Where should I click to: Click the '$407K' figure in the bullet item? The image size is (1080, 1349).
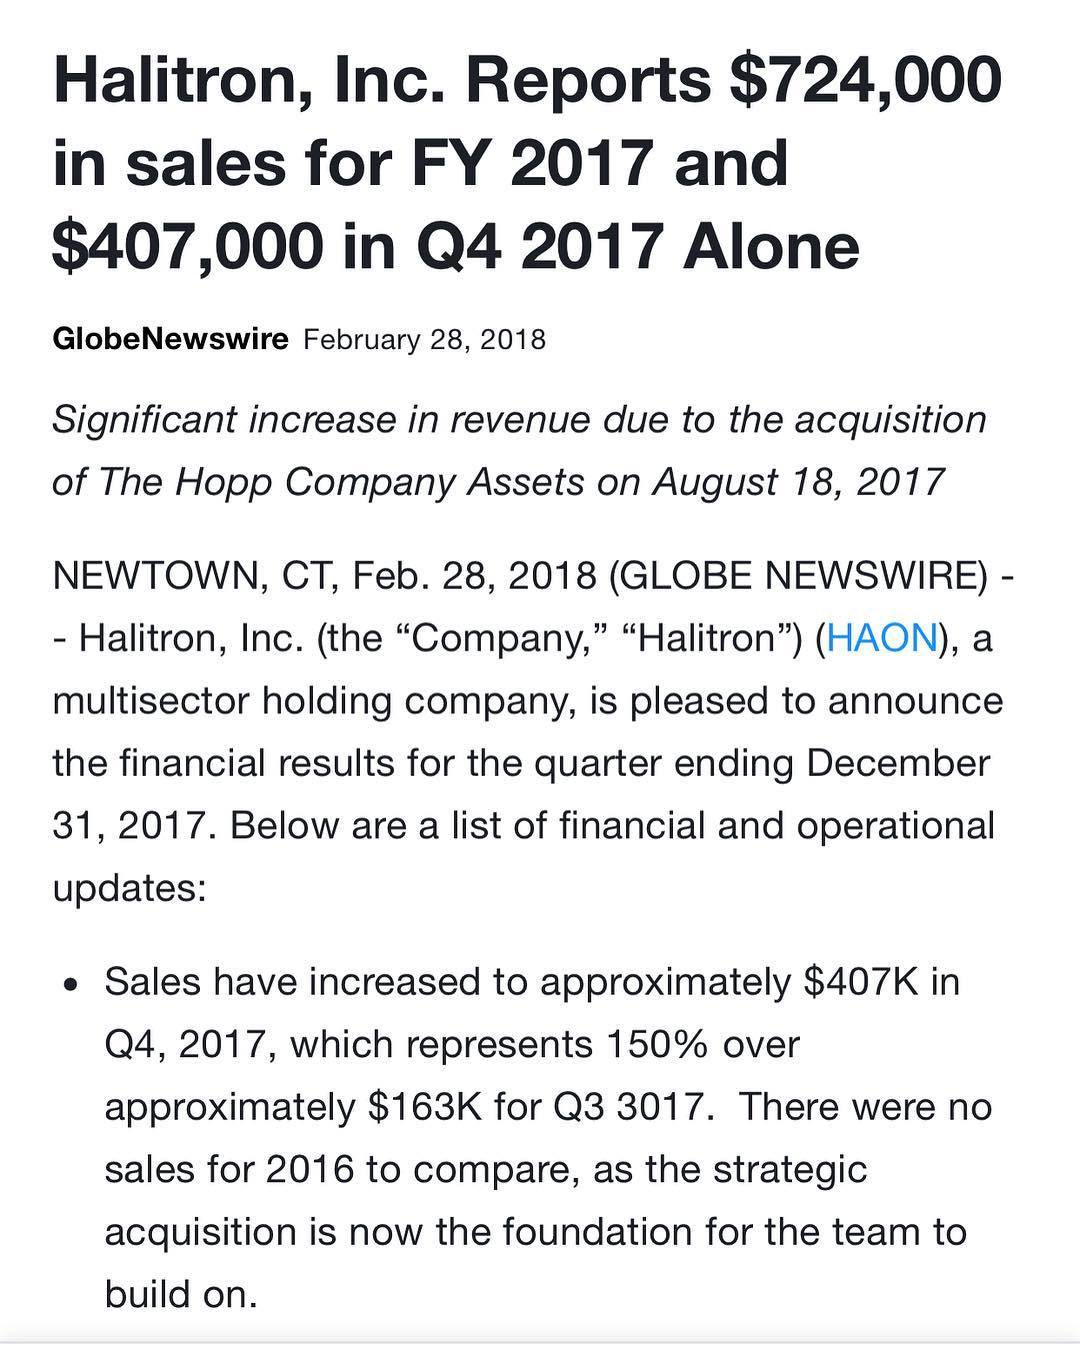point(861,982)
